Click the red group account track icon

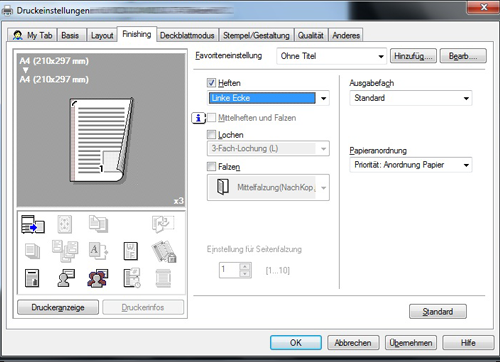98,278
